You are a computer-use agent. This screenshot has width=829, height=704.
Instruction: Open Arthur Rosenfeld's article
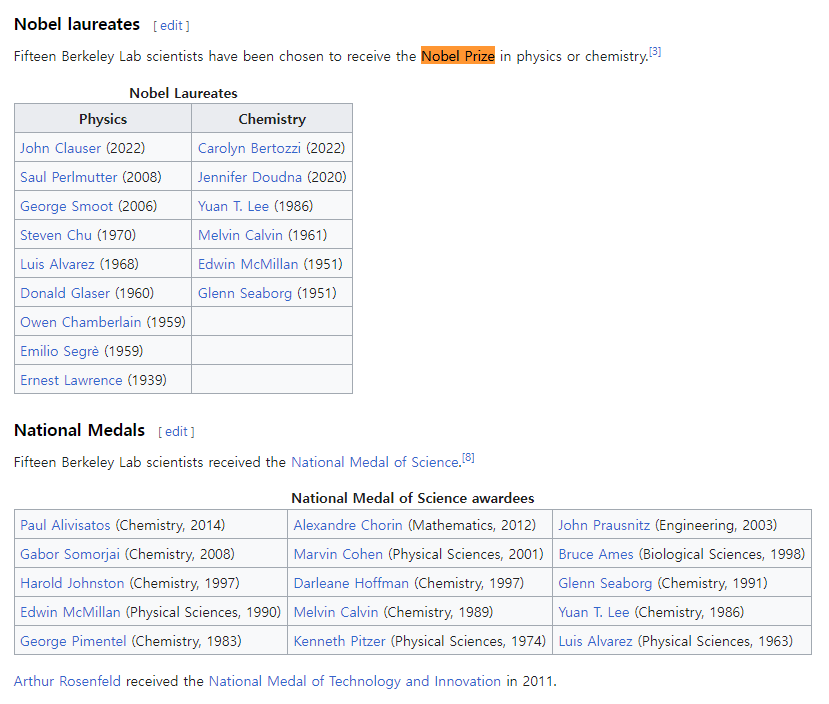[x=67, y=681]
